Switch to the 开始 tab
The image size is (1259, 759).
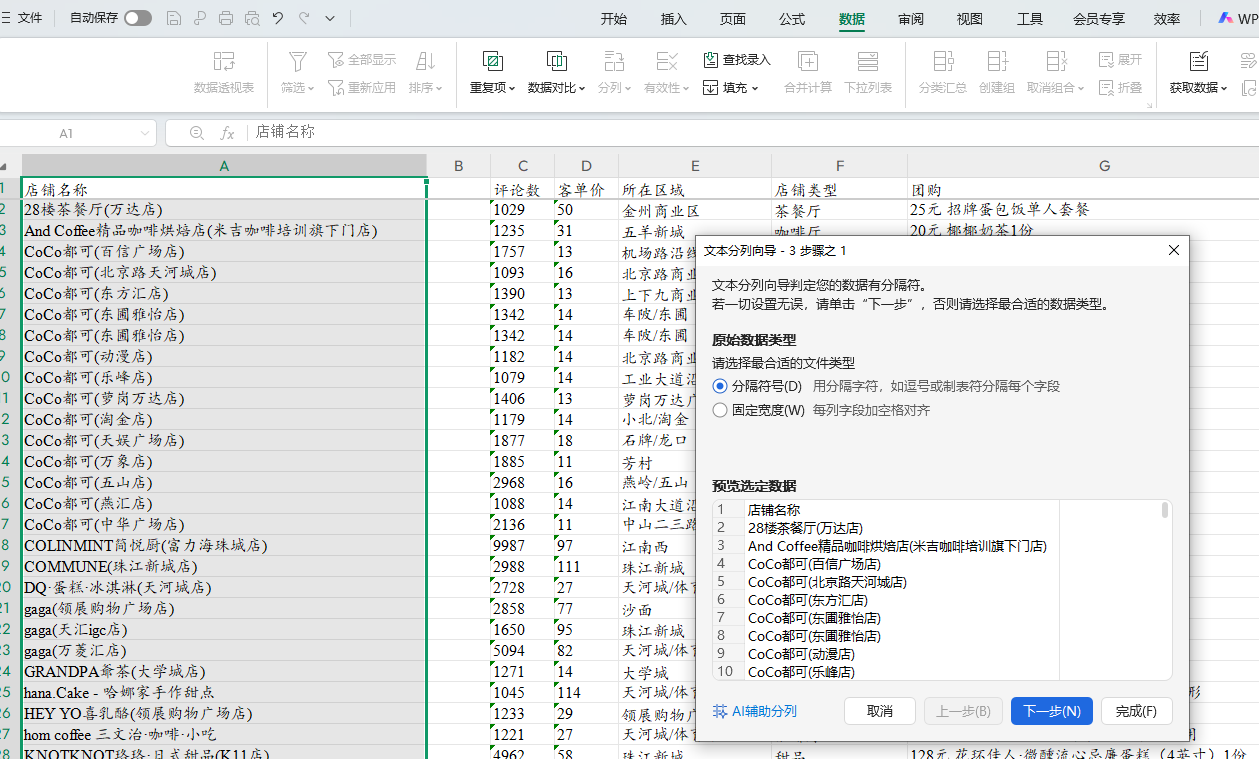point(614,19)
